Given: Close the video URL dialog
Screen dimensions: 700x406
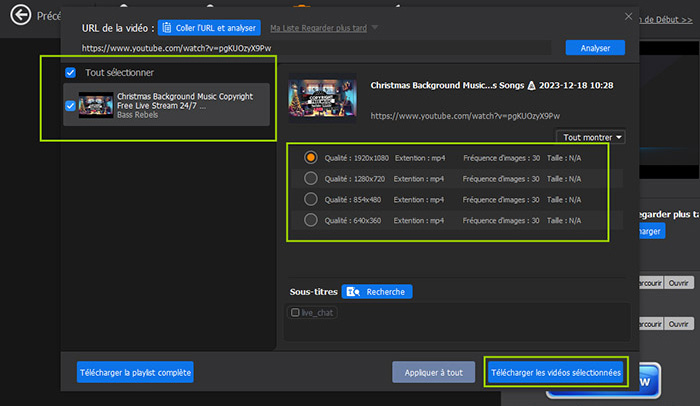Looking at the screenshot, I should (x=628, y=17).
